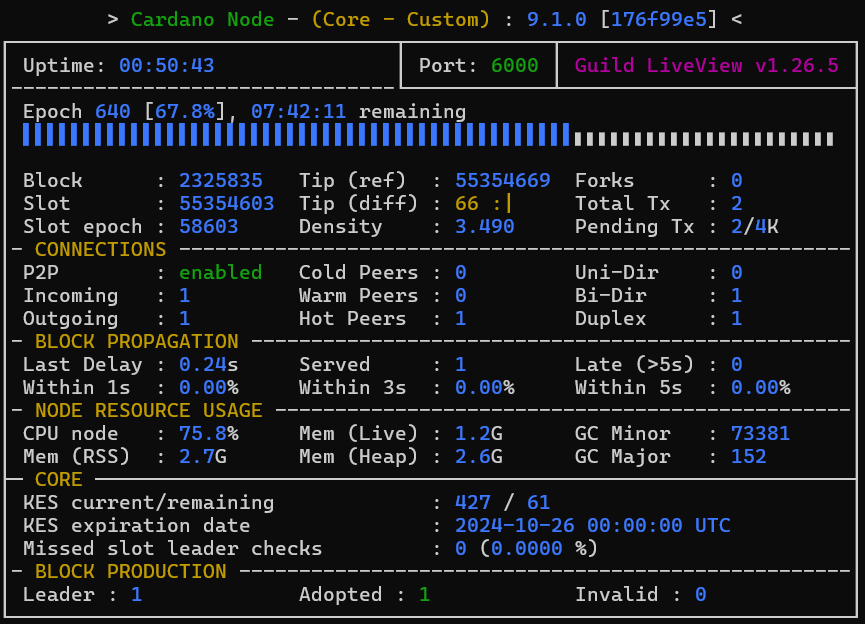Image resolution: width=865 pixels, height=624 pixels.
Task: Click the "CONNECTIONS" section heading
Action: [100, 250]
